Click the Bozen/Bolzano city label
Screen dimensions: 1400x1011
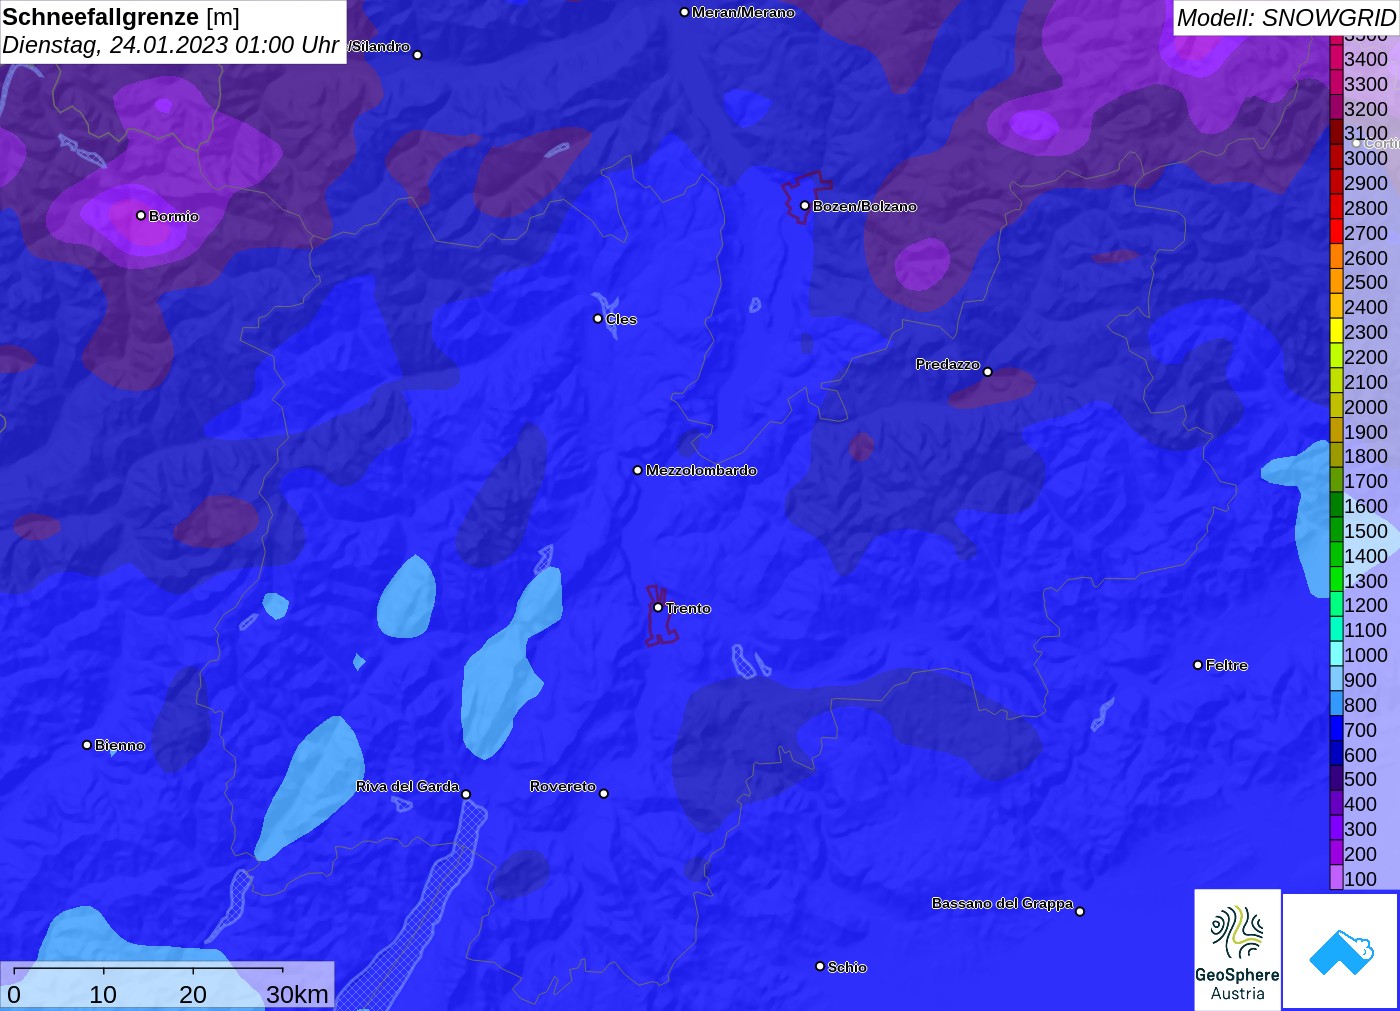pyautogui.click(x=864, y=206)
